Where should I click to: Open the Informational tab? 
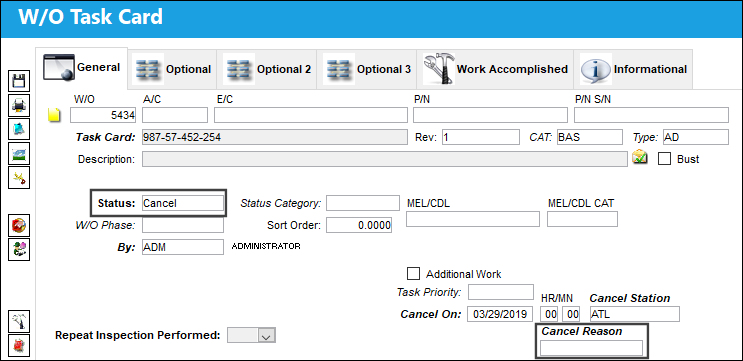pos(633,69)
